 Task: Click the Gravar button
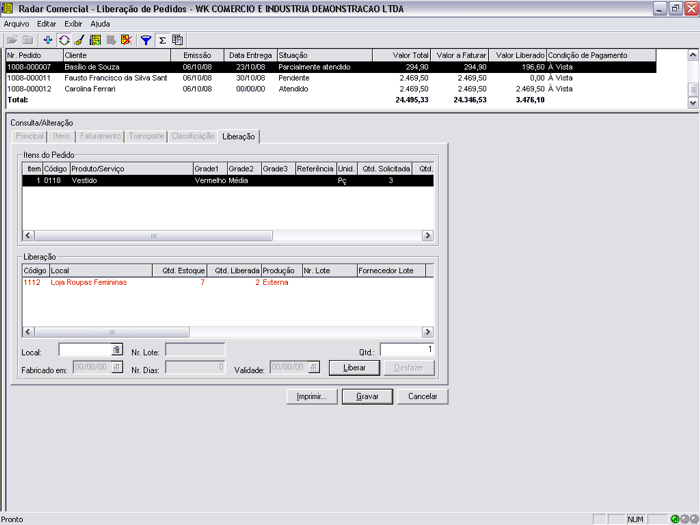[367, 397]
